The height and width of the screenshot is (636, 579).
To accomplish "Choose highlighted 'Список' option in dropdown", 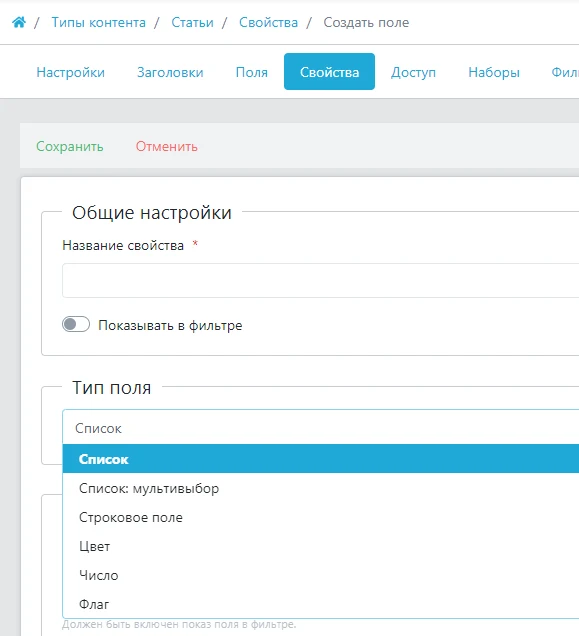I will coord(321,459).
